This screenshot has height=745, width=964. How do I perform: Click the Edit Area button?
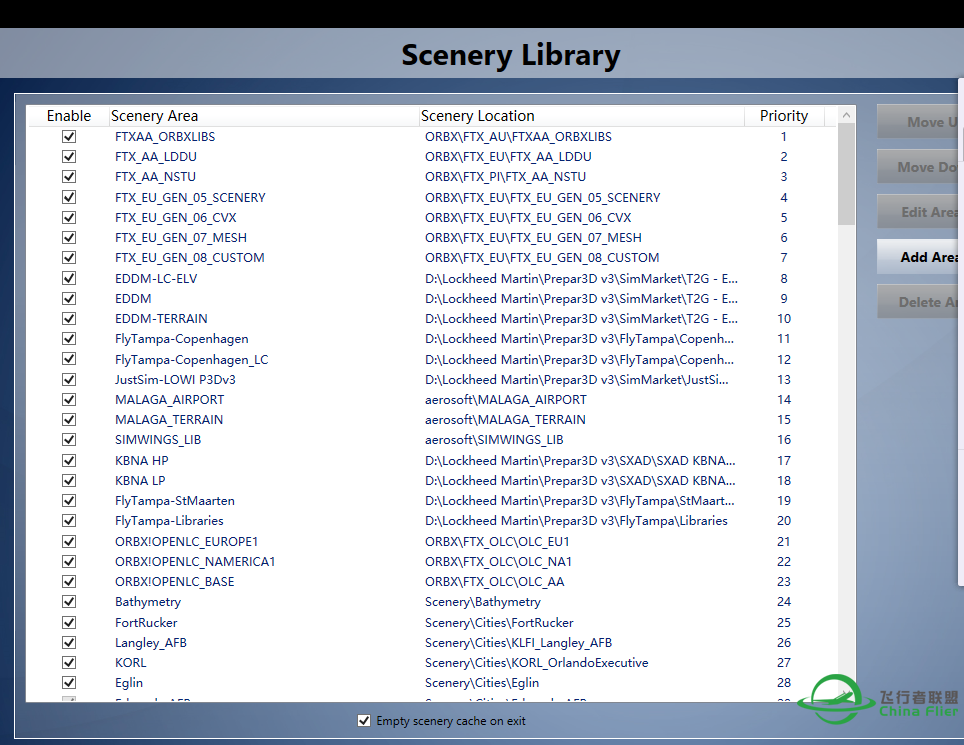[920, 212]
